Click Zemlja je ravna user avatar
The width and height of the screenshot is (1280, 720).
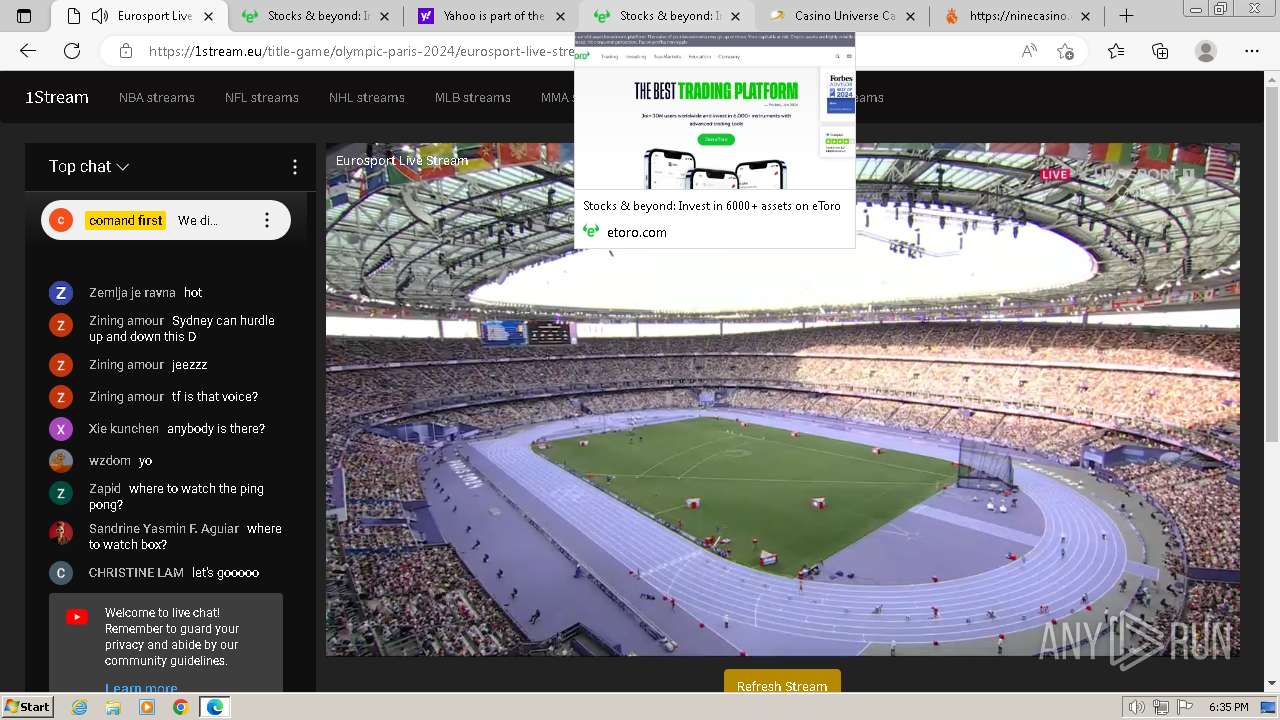61,293
